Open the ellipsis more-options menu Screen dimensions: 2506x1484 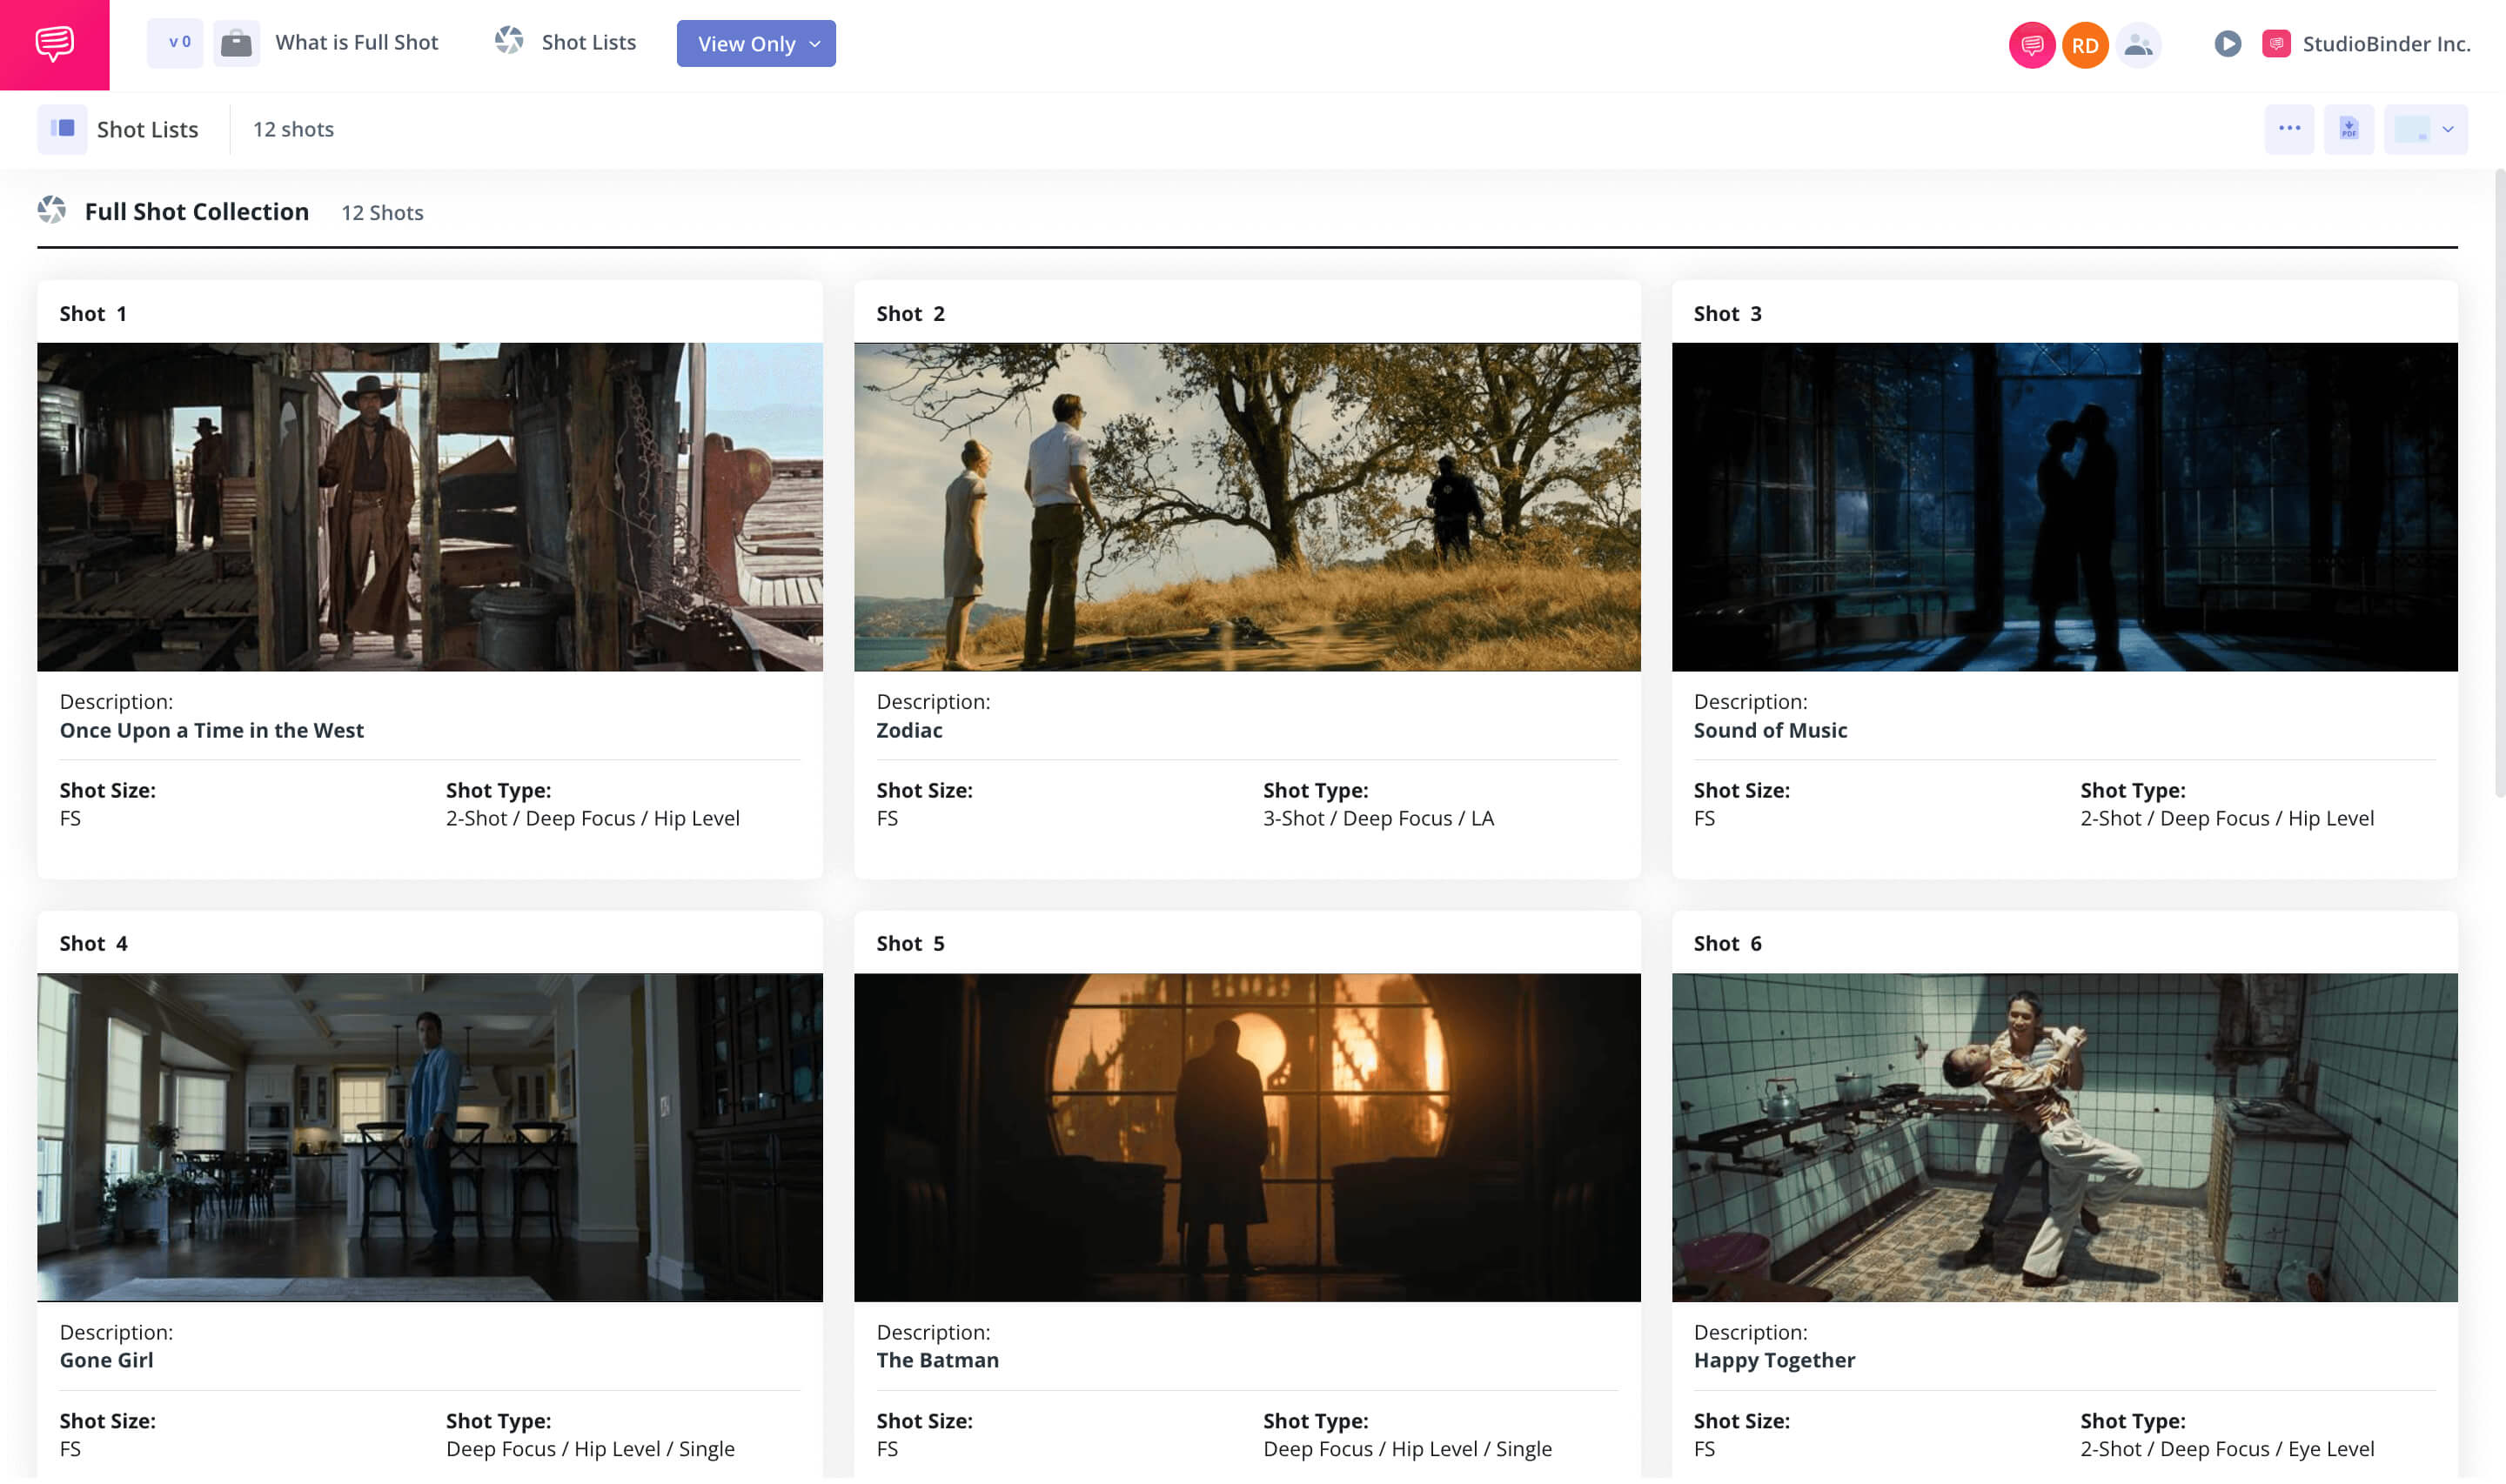tap(2290, 129)
